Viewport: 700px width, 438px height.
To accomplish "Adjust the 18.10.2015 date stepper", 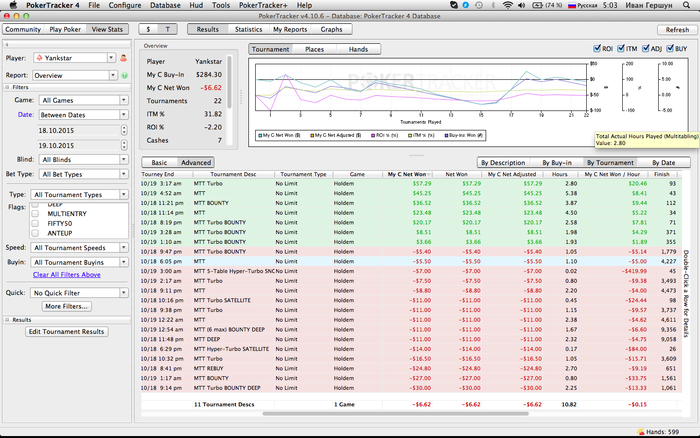I will click(x=124, y=130).
